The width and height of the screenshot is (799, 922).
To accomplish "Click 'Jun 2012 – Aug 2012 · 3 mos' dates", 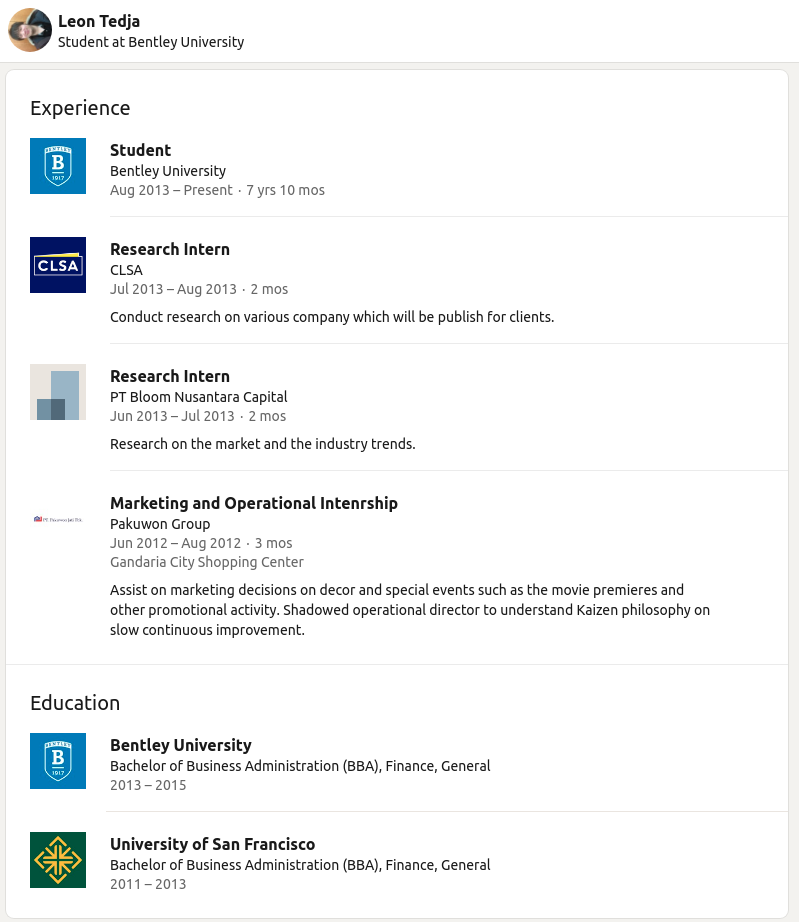I will (201, 543).
